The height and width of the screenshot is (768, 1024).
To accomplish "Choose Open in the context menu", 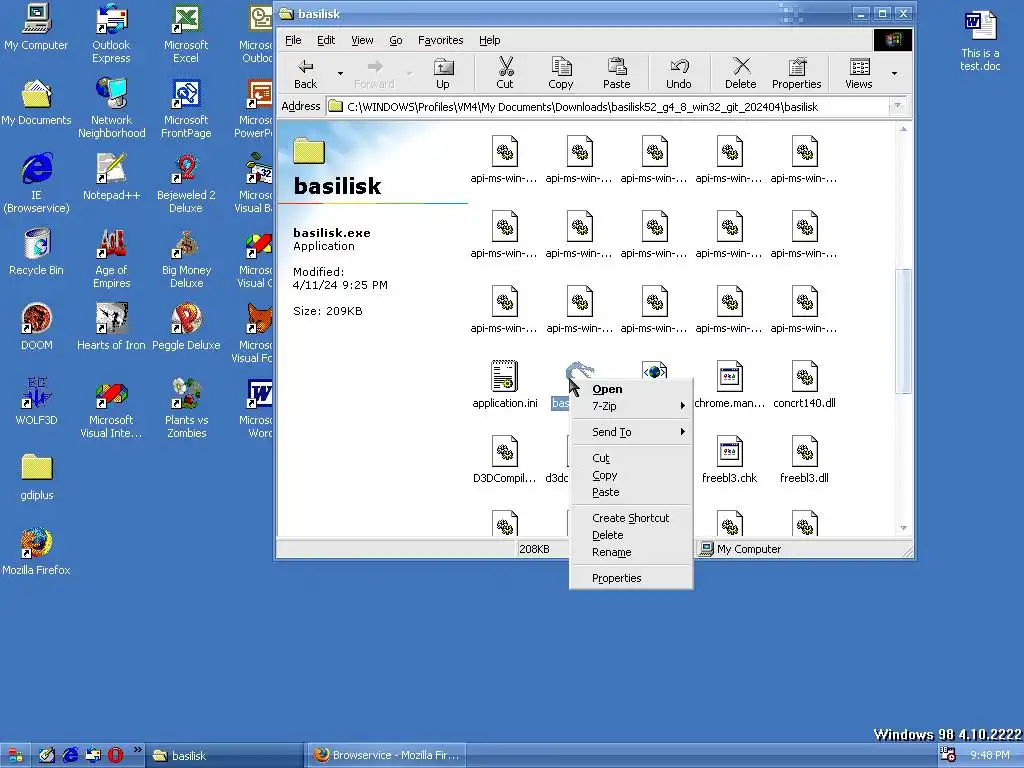I will point(631,389).
